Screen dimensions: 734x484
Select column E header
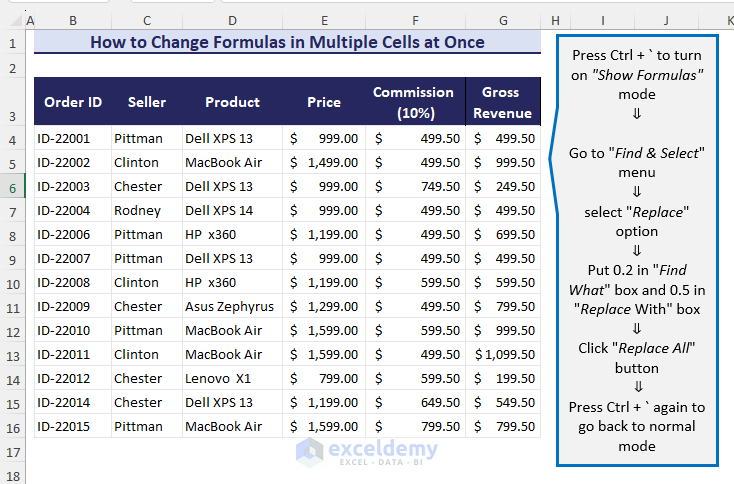[324, 20]
